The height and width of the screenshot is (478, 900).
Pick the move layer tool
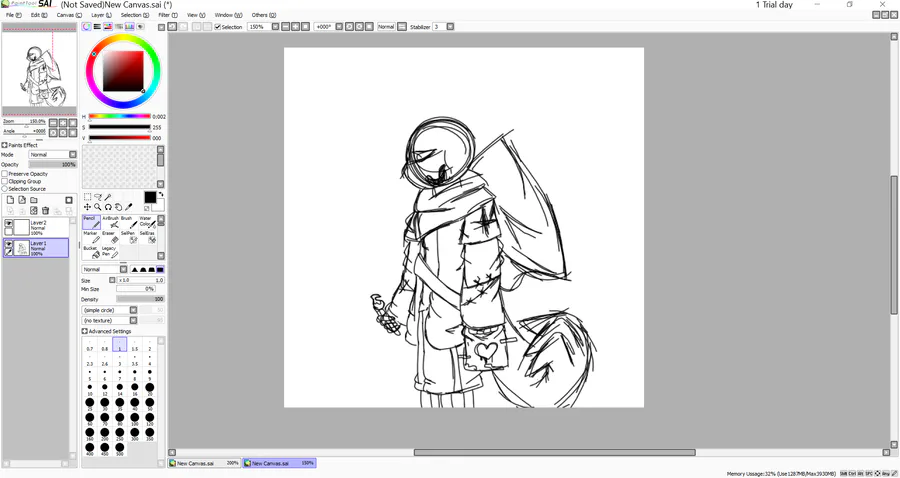click(x=87, y=207)
